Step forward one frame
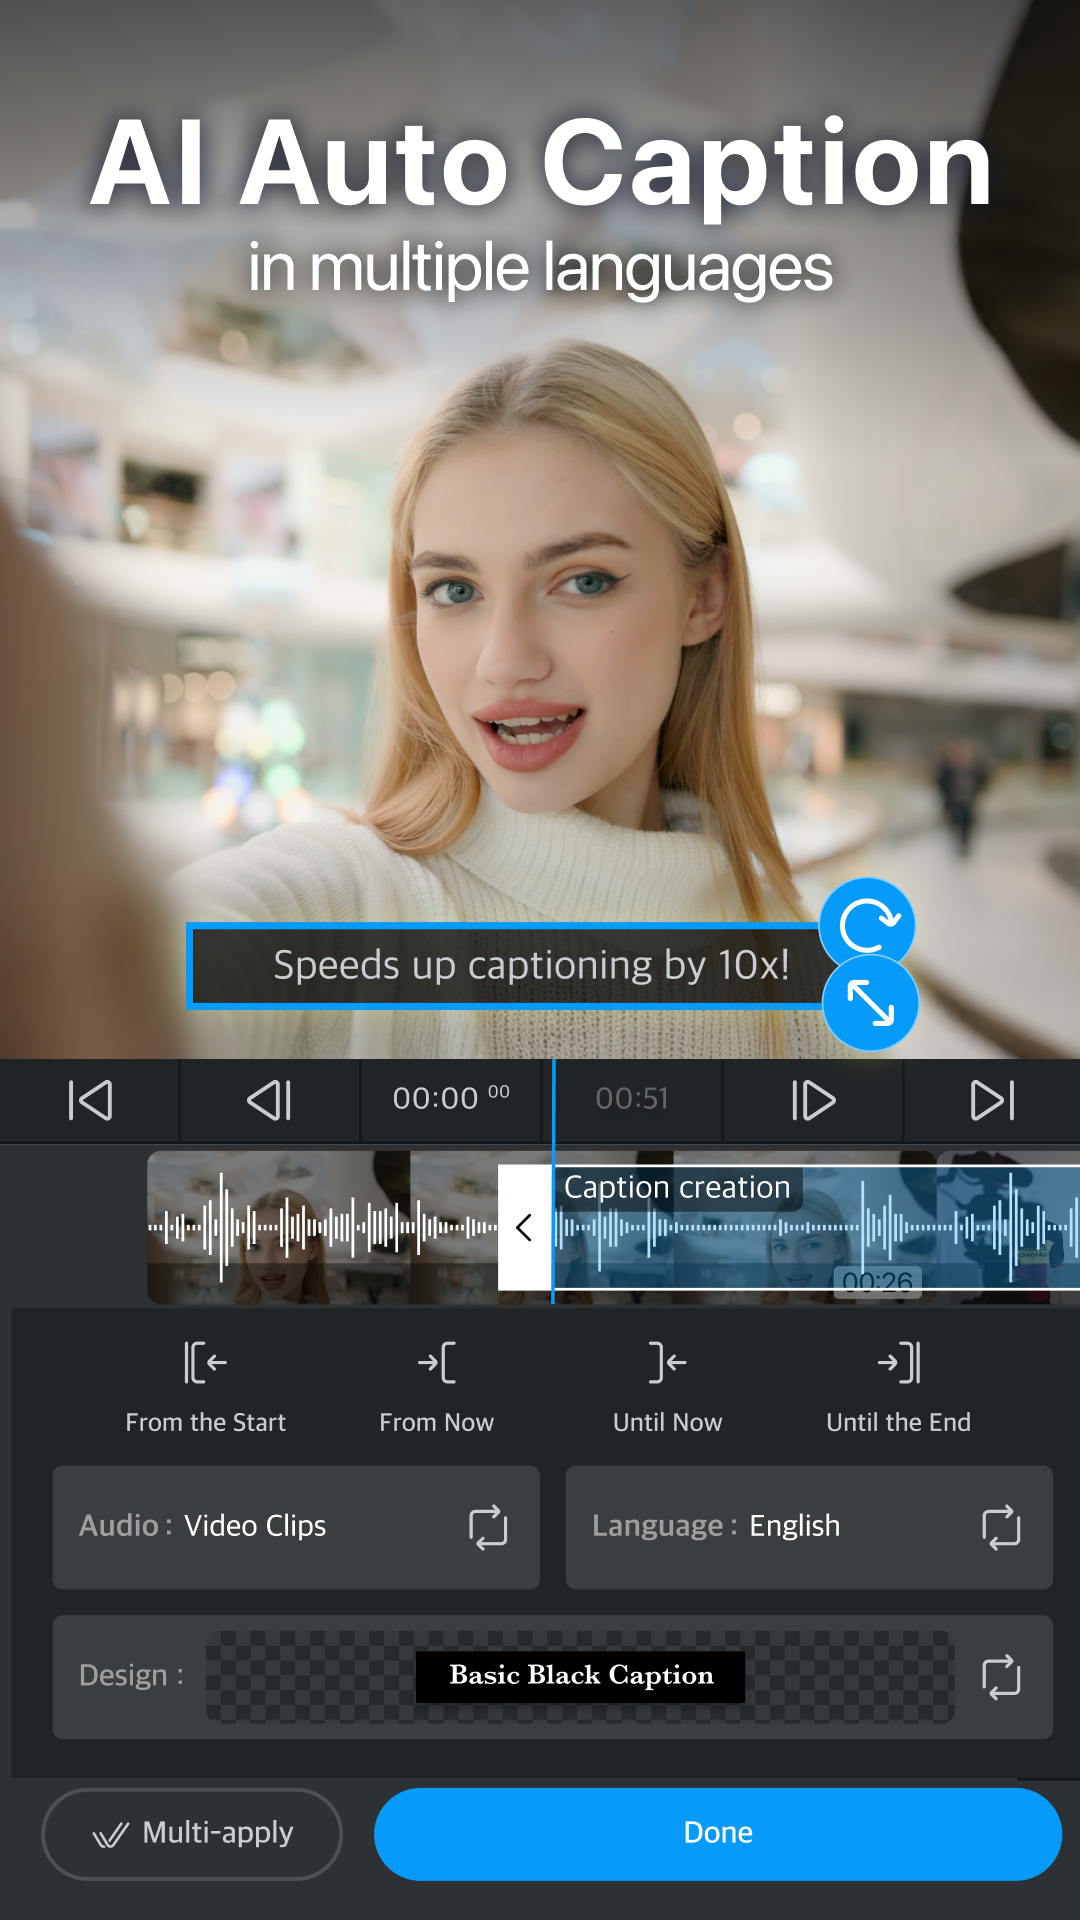This screenshot has height=1920, width=1080. coord(813,1100)
